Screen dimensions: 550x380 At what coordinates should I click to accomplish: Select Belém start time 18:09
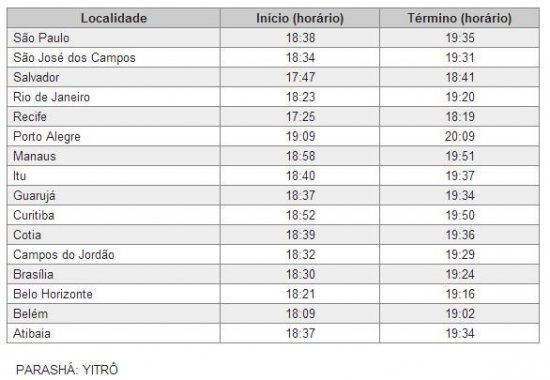coord(300,313)
